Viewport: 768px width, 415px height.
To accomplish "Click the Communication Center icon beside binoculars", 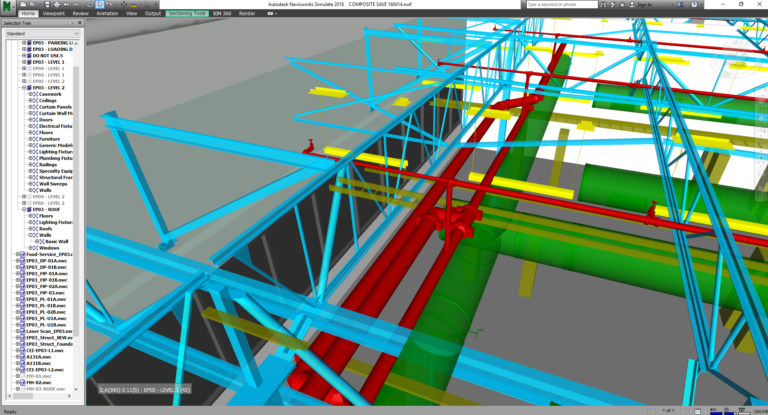I will tap(613, 4).
